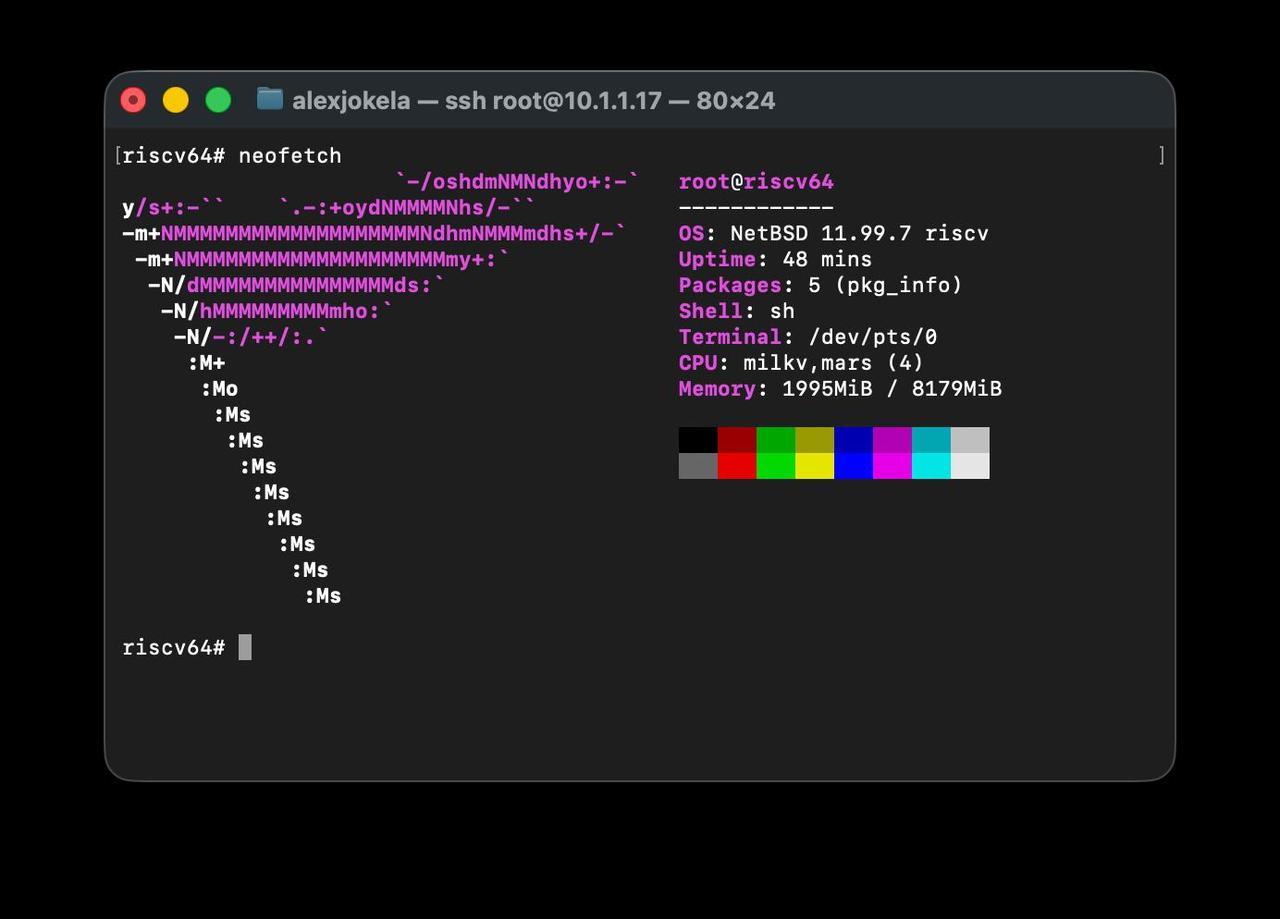The height and width of the screenshot is (919, 1280).
Task: Click the 'Memory: 1995MiB / 8179MiB' line
Action: [x=840, y=389]
